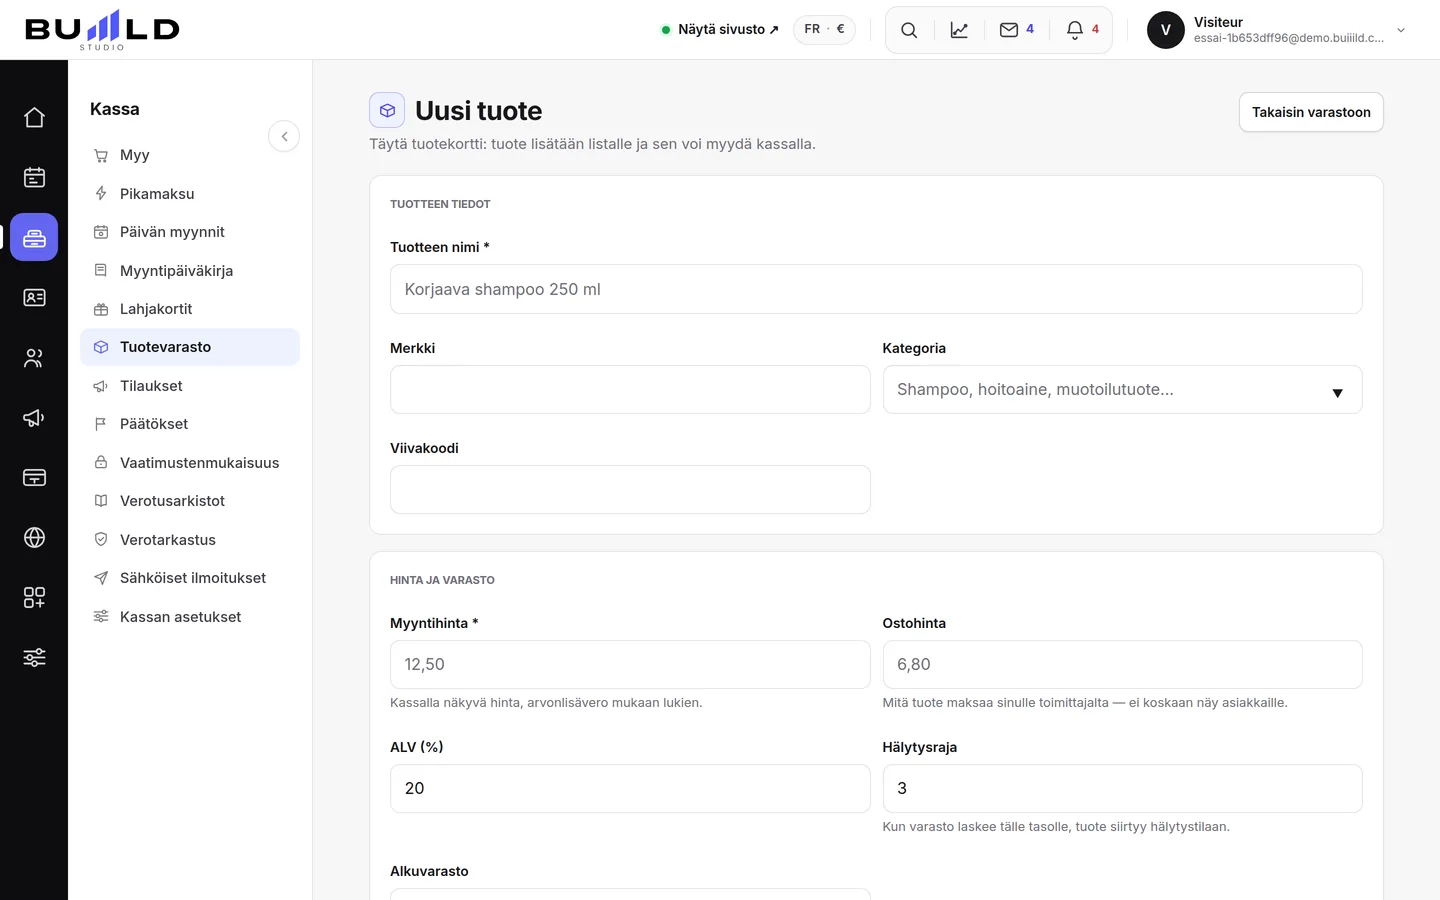Select Tuotevarasto menu item

pos(190,347)
